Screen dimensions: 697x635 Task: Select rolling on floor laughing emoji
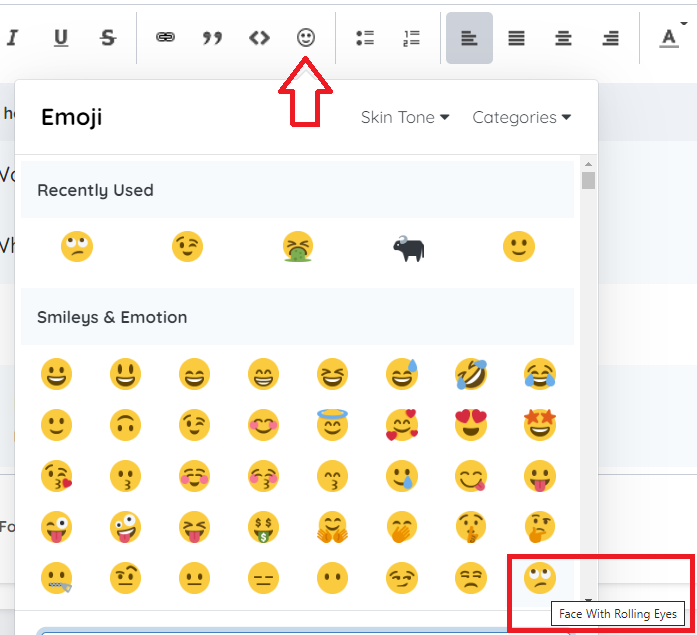(471, 374)
